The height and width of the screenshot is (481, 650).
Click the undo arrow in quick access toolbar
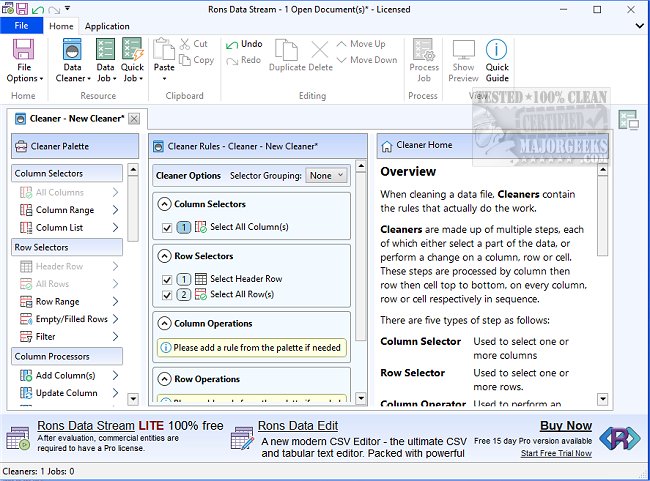[38, 9]
